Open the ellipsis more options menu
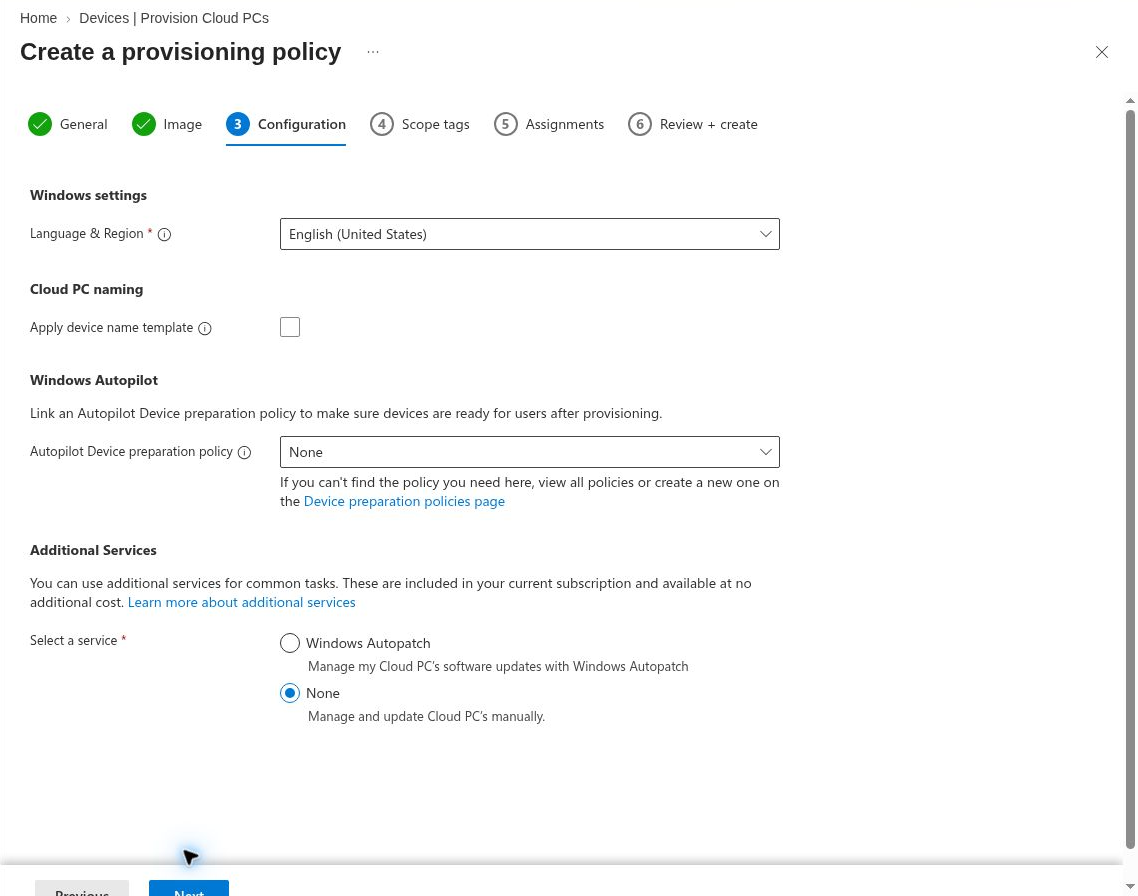1138x896 pixels. pos(373,52)
